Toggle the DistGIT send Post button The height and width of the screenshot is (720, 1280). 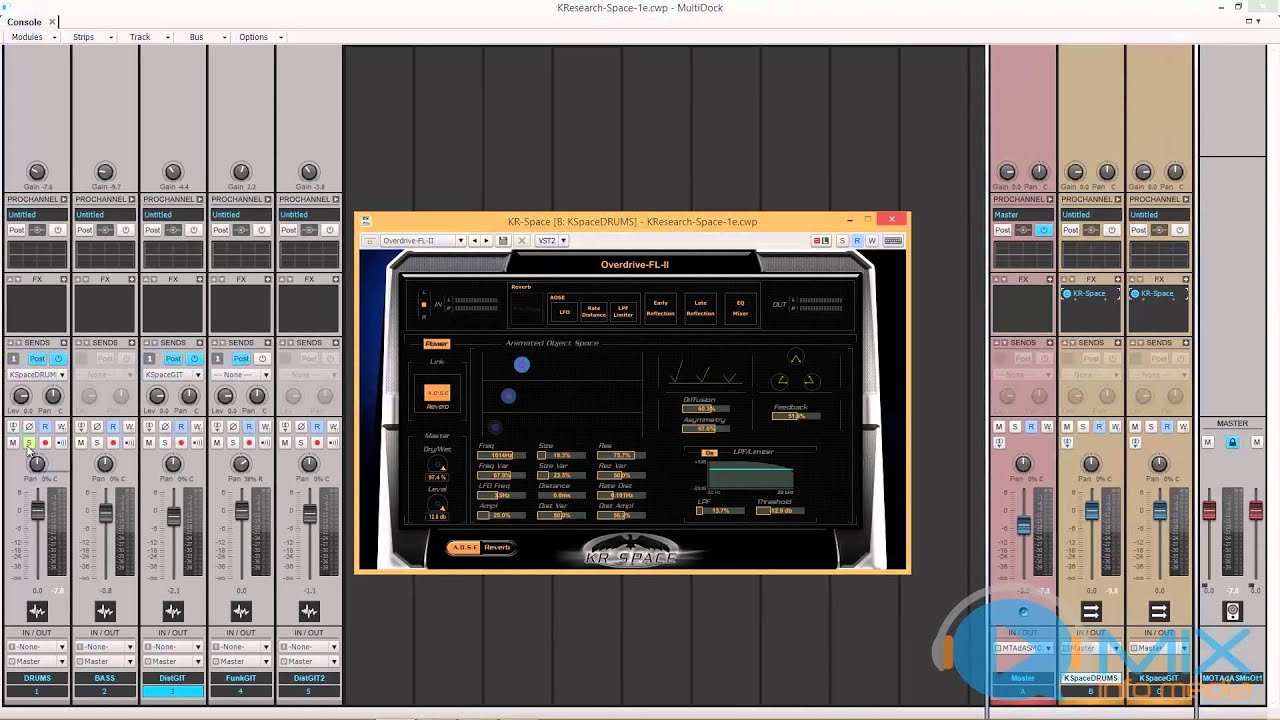173,358
